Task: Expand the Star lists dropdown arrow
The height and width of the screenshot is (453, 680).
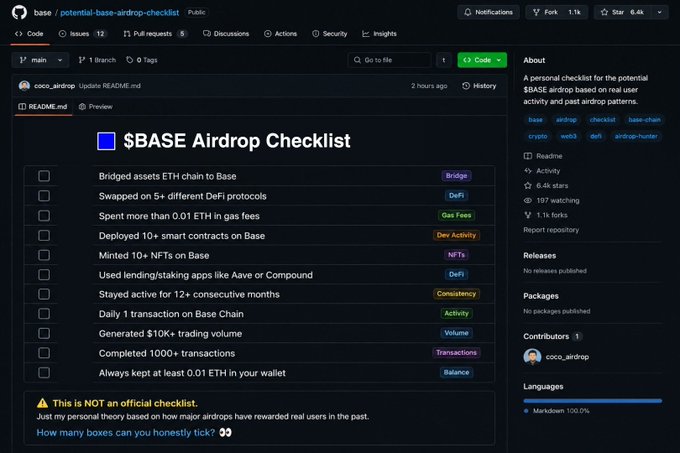Action: tap(660, 12)
